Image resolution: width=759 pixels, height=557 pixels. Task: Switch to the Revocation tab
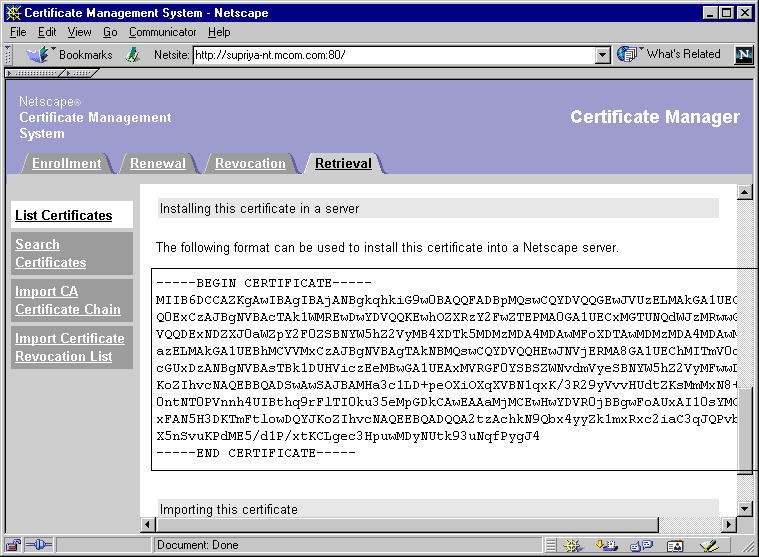click(250, 164)
